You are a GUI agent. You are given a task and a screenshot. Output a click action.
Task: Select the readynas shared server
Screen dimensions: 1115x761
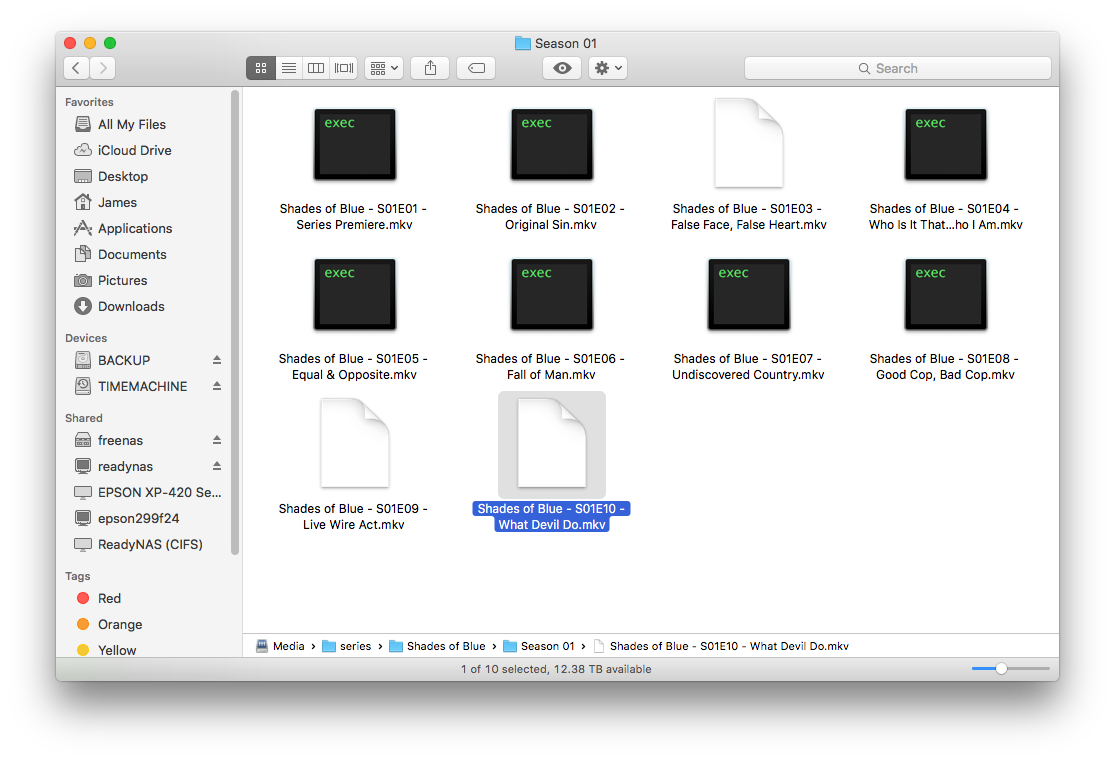point(125,467)
